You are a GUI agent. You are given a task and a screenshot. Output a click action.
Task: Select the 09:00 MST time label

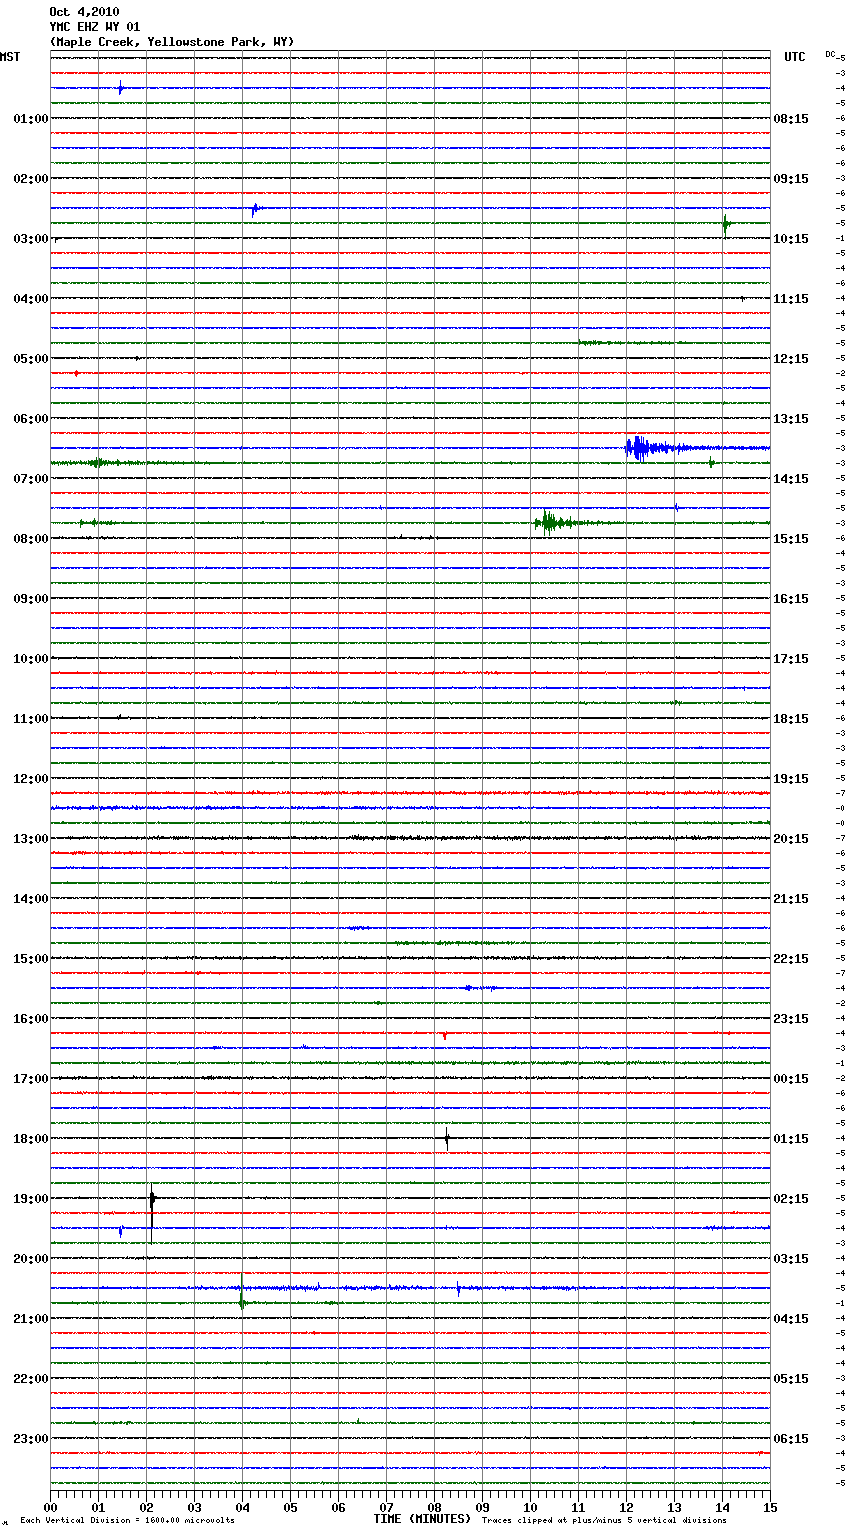click(31, 599)
